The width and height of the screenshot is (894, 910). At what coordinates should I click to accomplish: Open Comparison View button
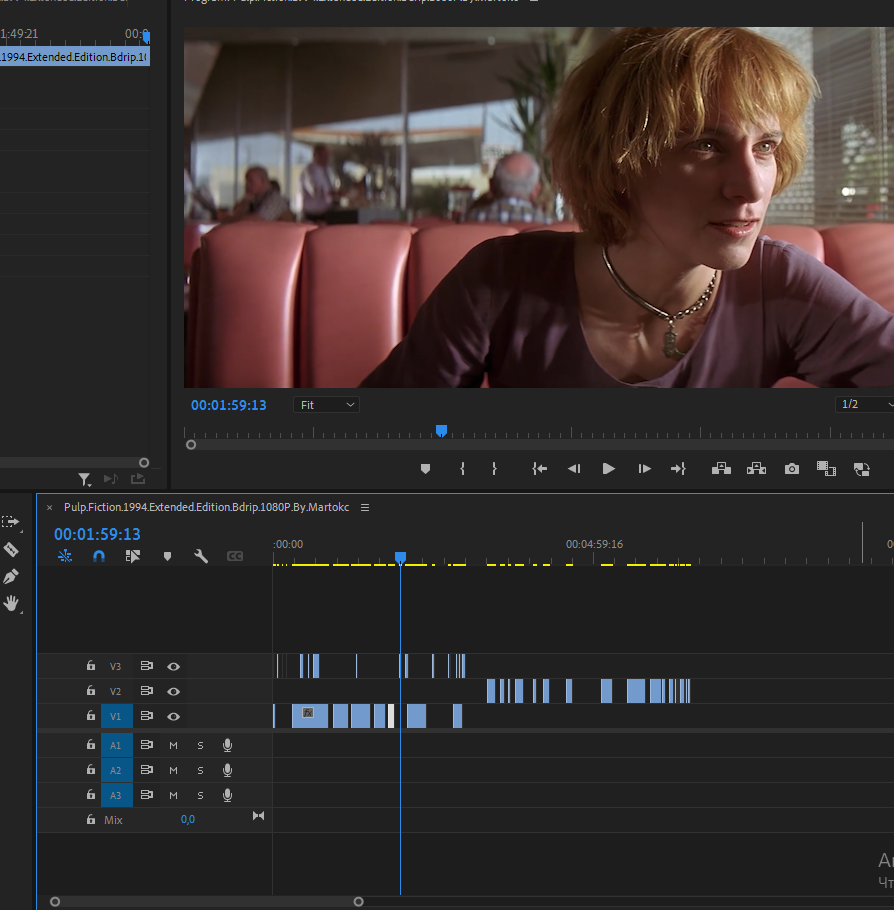point(826,468)
